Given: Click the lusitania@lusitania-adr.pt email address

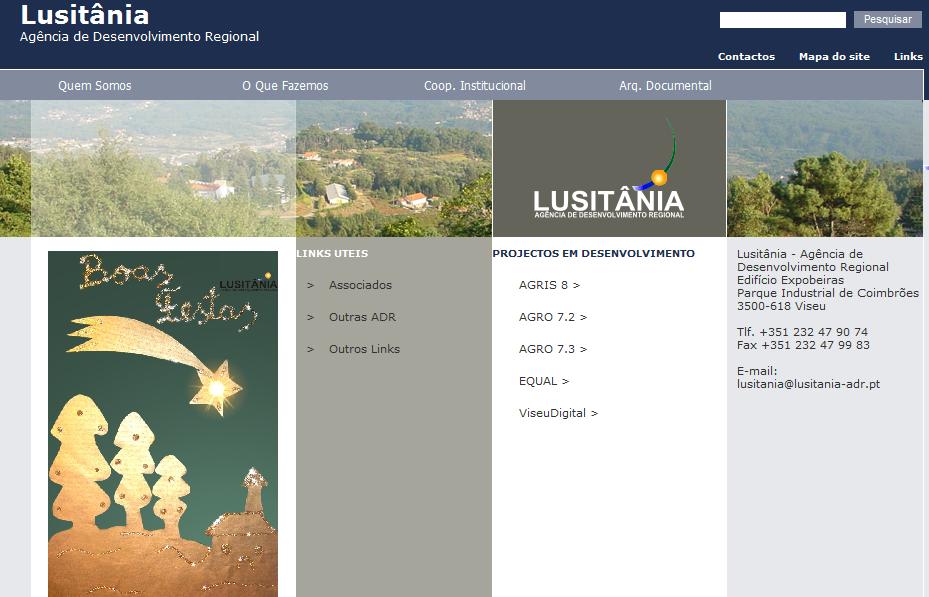Looking at the screenshot, I should click(x=808, y=384).
